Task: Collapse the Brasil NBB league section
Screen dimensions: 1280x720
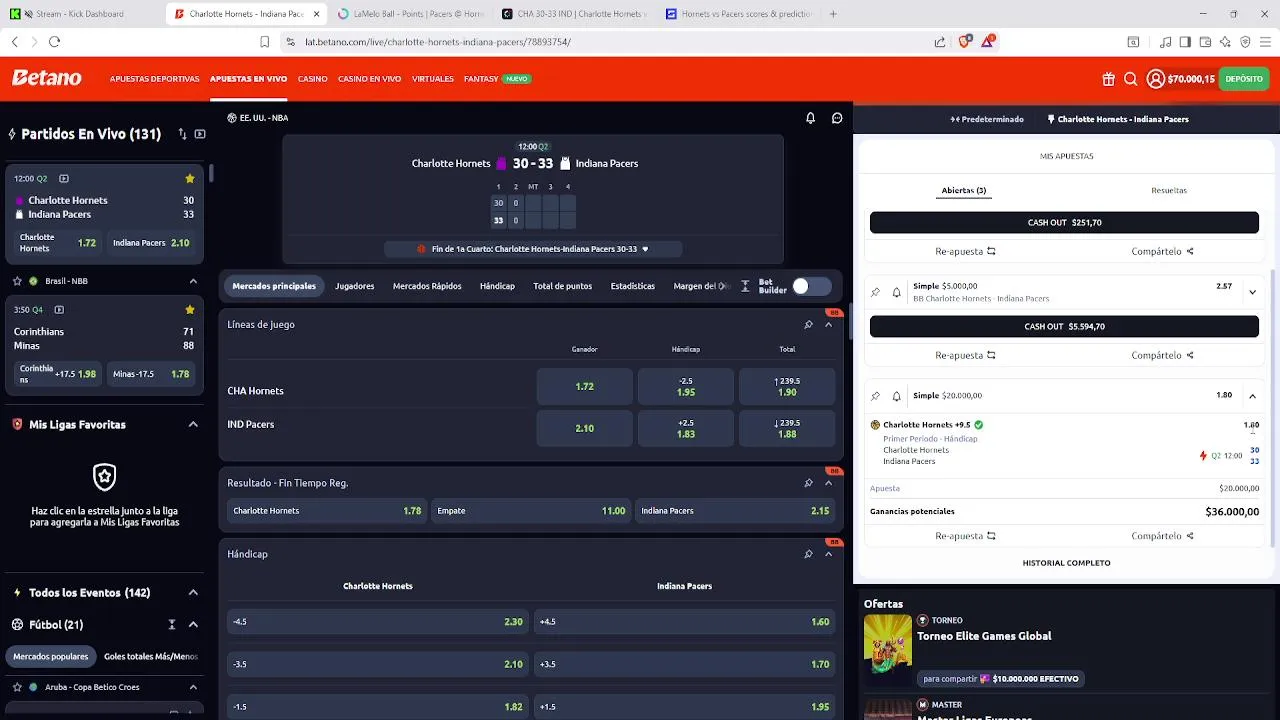Action: pos(193,281)
